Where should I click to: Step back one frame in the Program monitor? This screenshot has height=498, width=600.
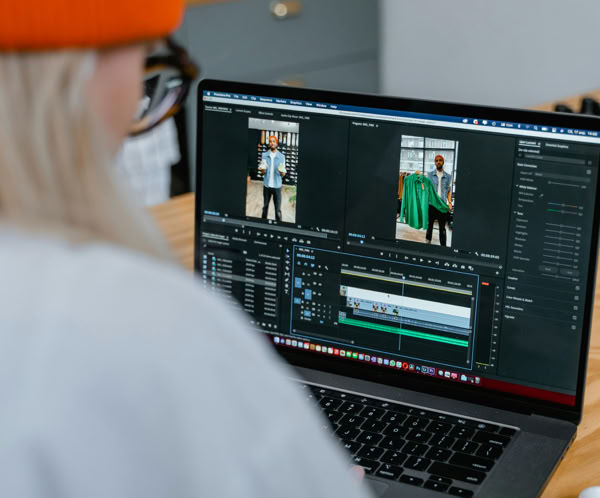click(414, 259)
